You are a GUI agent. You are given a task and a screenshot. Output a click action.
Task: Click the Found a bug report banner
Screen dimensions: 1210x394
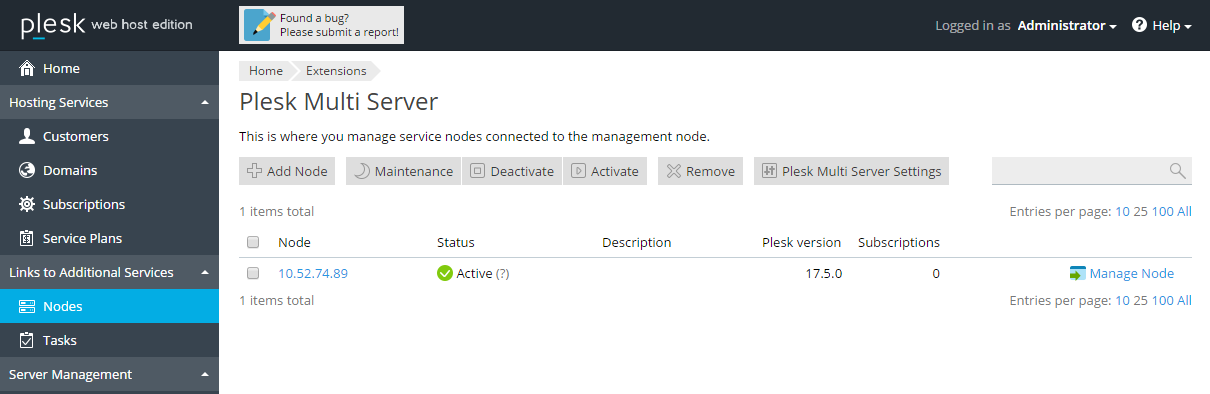[322, 25]
